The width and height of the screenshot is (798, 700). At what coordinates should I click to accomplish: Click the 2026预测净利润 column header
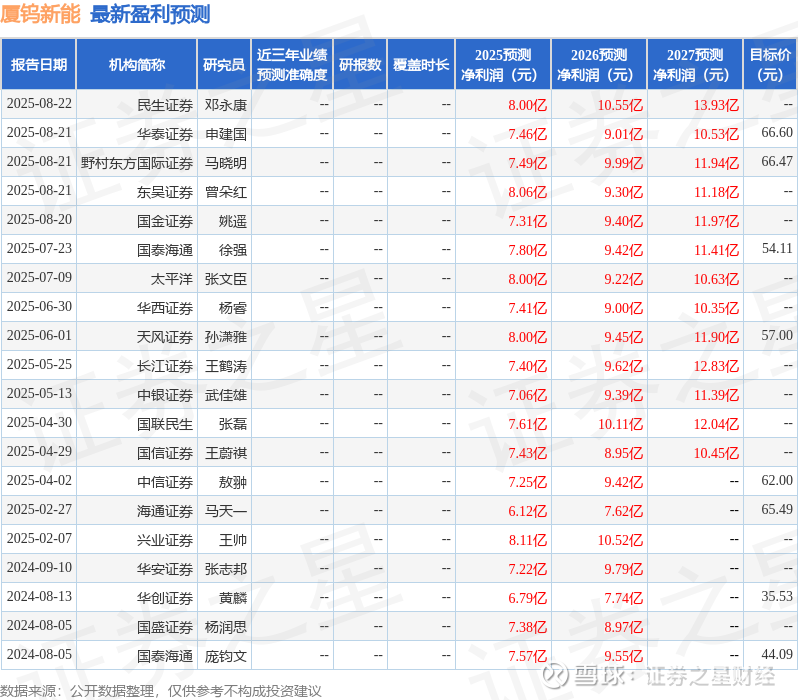[x=599, y=65]
